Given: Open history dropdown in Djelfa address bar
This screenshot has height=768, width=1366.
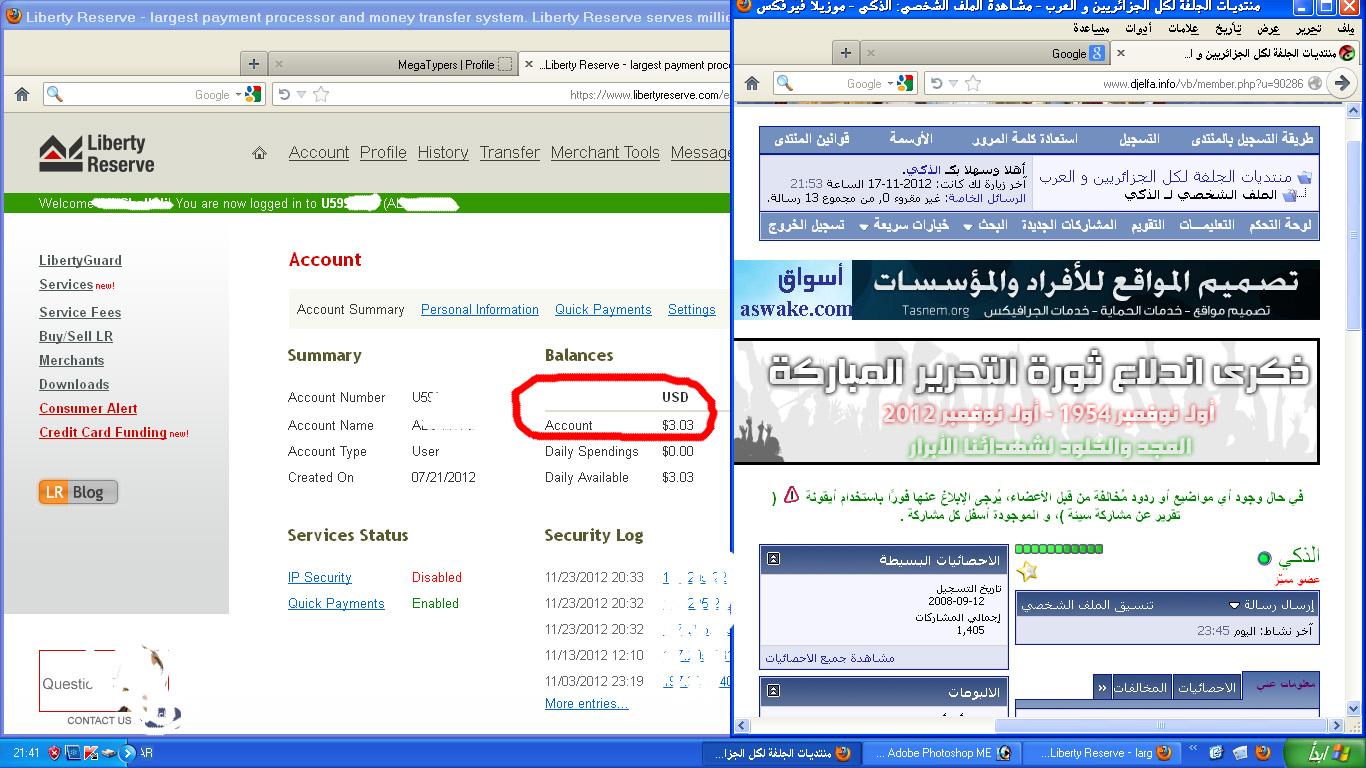Looking at the screenshot, I should [953, 84].
